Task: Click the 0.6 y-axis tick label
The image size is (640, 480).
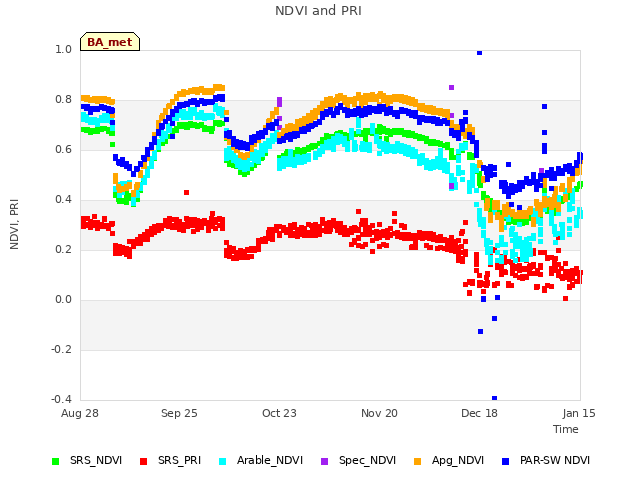Action: point(63,149)
